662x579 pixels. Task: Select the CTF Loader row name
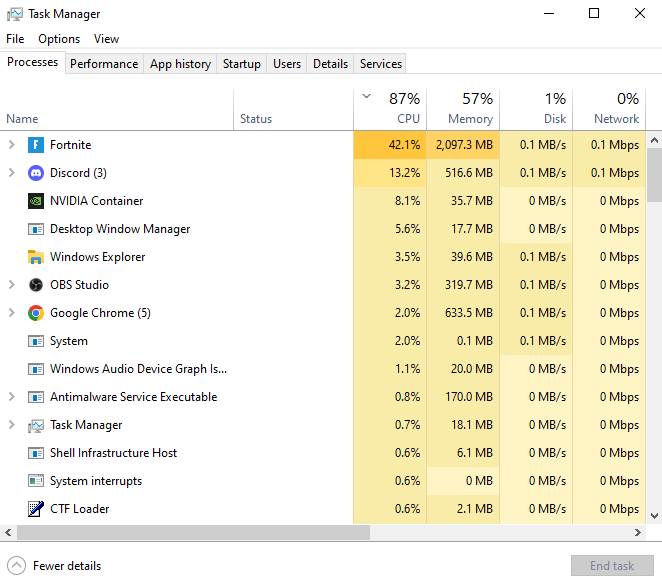click(x=79, y=509)
